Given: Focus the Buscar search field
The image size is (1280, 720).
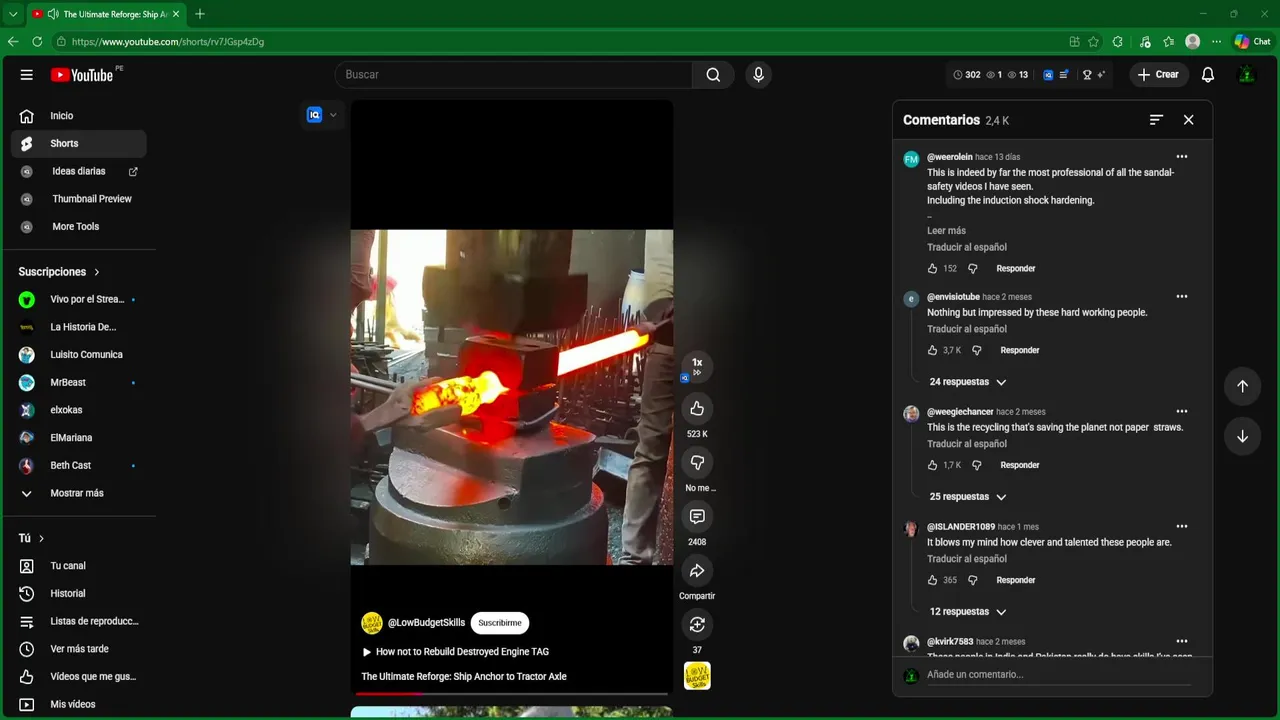Looking at the screenshot, I should point(513,75).
